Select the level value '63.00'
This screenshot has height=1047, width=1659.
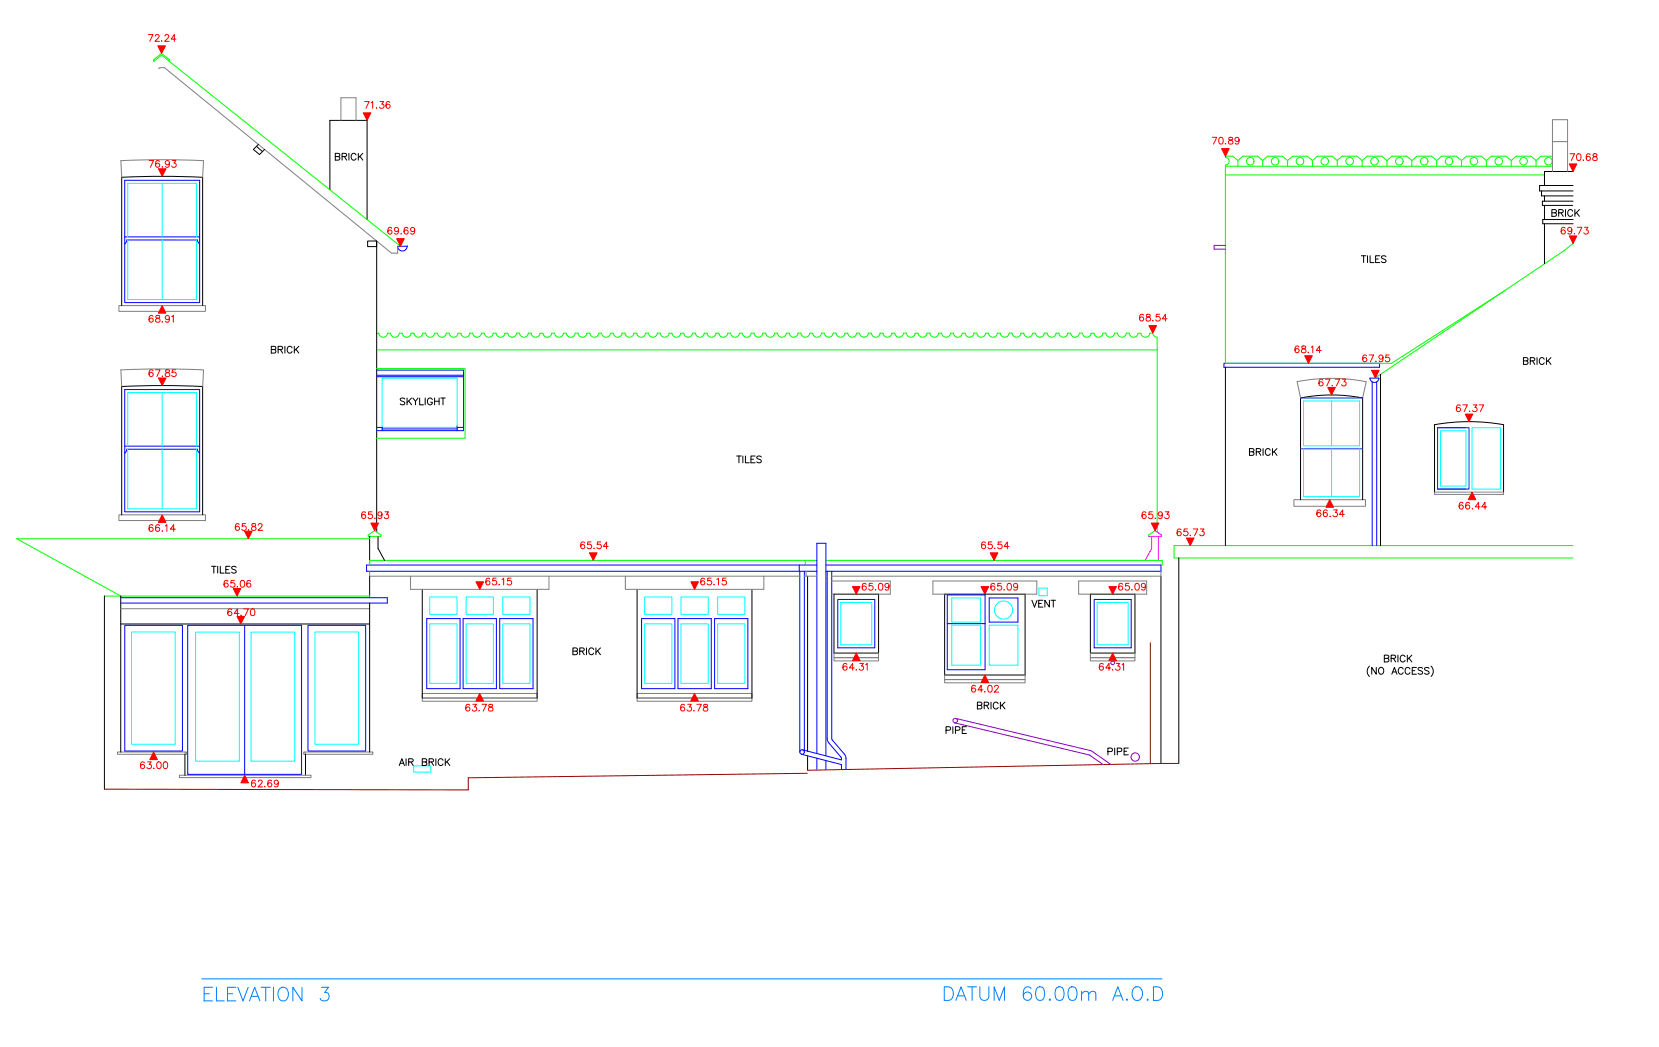coord(154,765)
